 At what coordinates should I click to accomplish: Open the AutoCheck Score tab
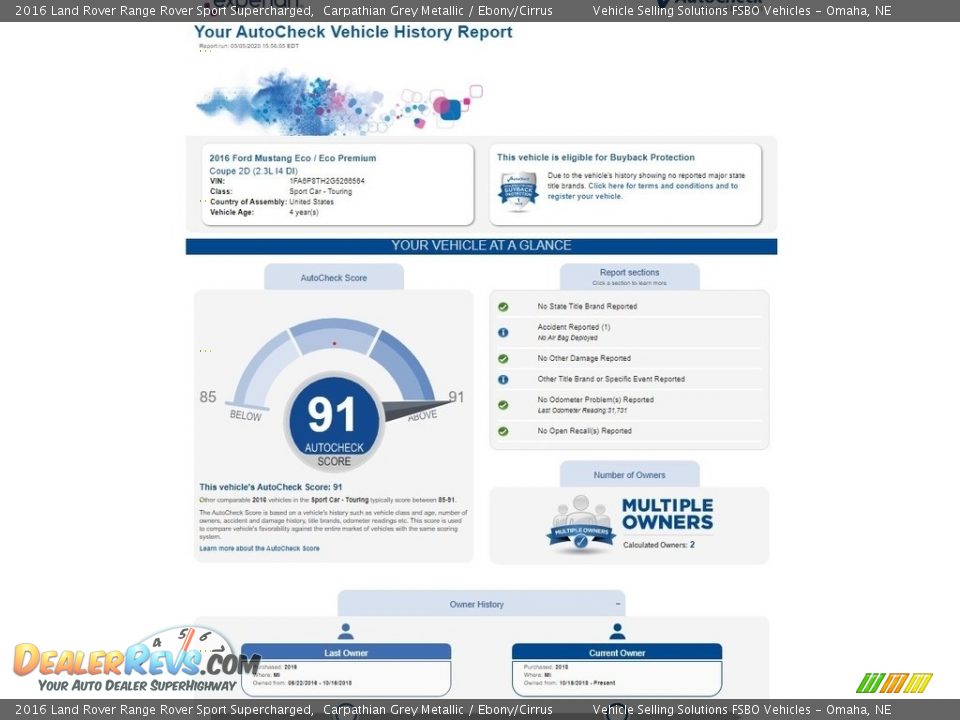pyautogui.click(x=334, y=277)
